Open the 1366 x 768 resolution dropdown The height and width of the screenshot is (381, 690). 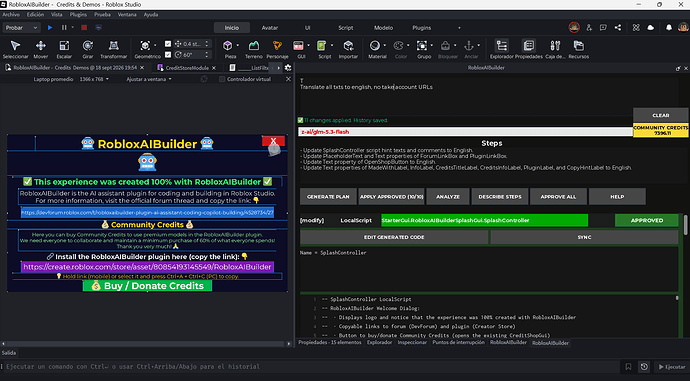(94, 79)
